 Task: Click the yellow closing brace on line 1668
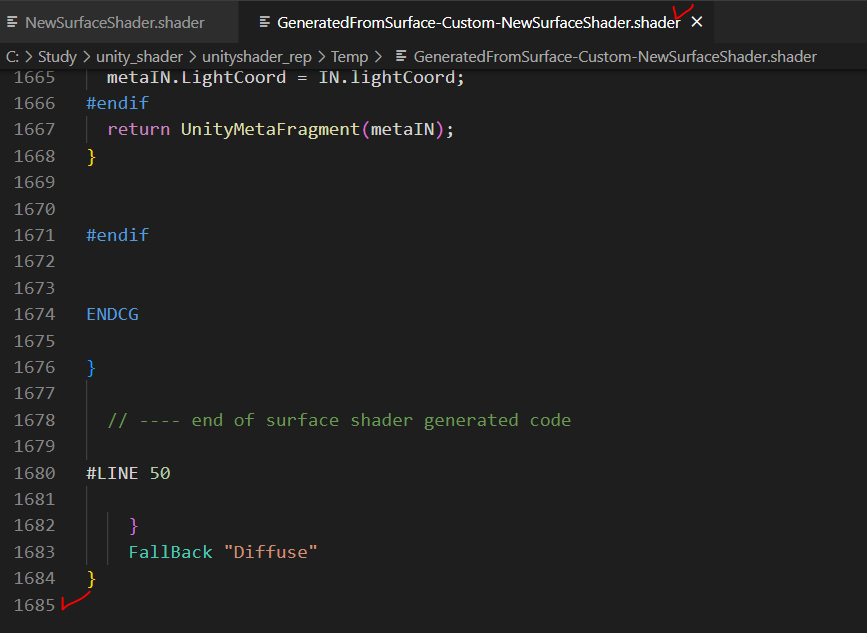(x=91, y=156)
